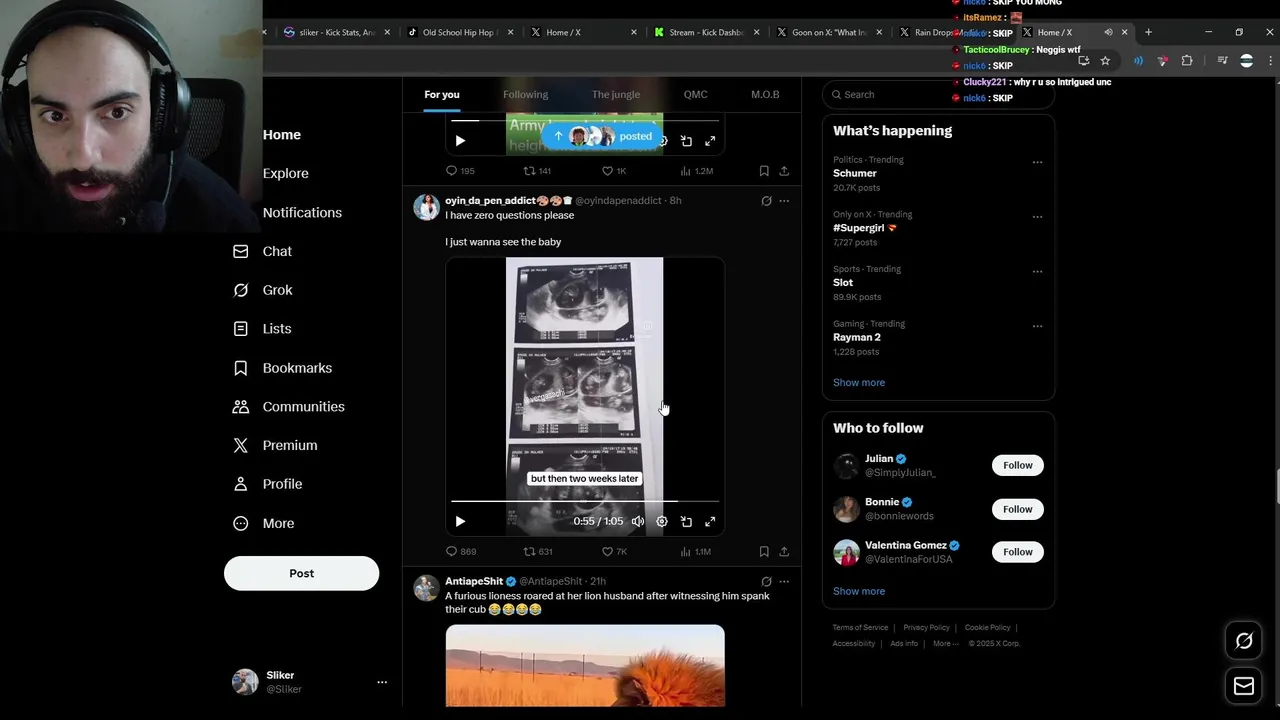Open more options on AntiapeShit post
This screenshot has width=1280, height=720.
tap(784, 581)
